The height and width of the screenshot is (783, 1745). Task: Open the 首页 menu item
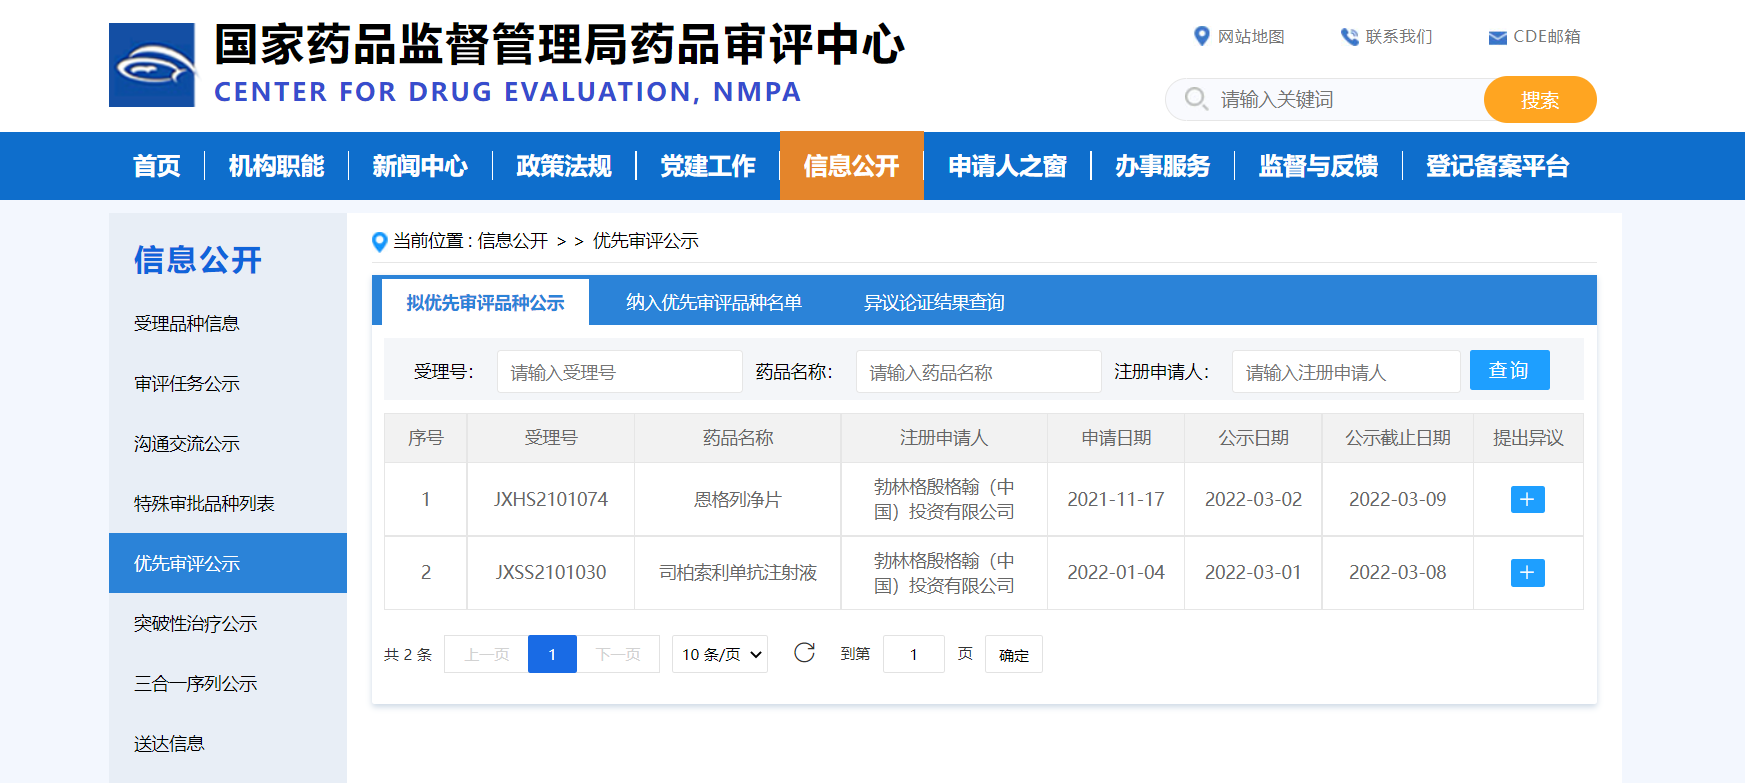click(x=157, y=166)
